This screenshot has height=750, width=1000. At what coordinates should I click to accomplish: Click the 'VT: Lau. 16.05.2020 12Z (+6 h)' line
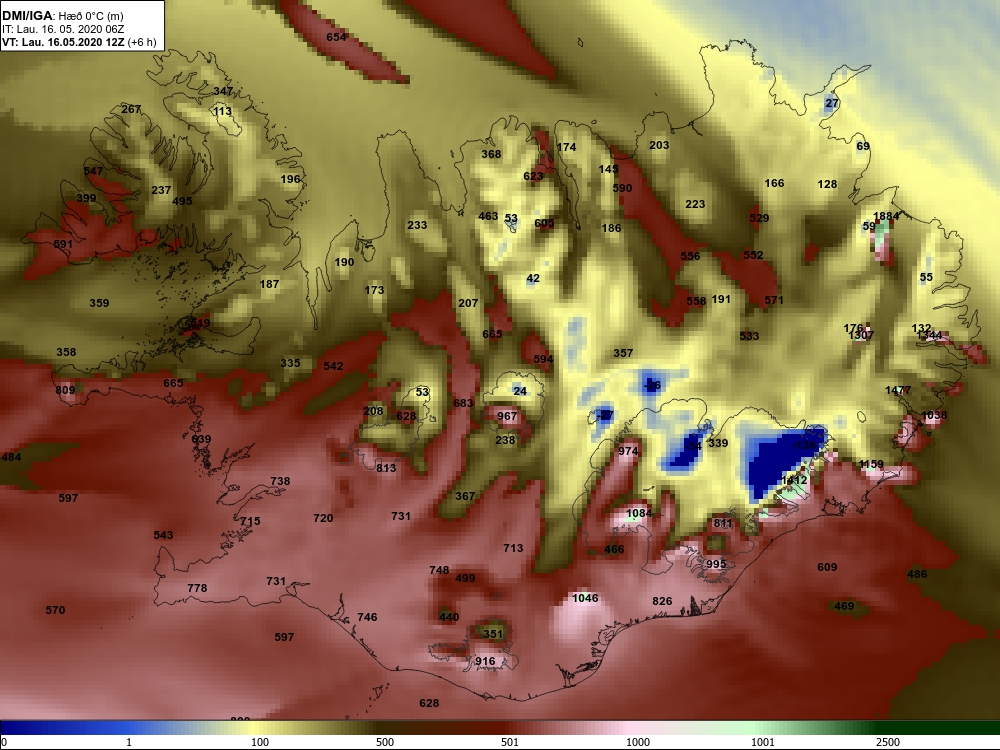78,42
